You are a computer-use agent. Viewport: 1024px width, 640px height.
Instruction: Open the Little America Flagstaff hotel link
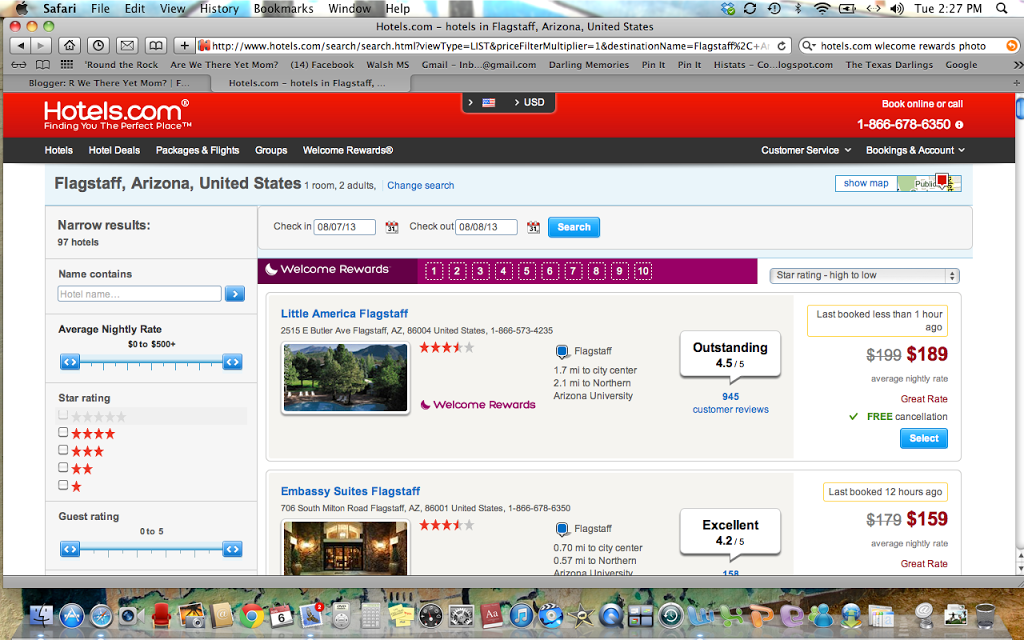pos(344,313)
